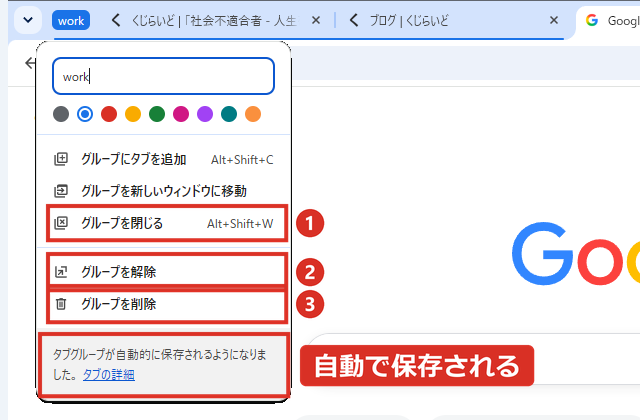Click the Google logo on the page

tap(576, 253)
